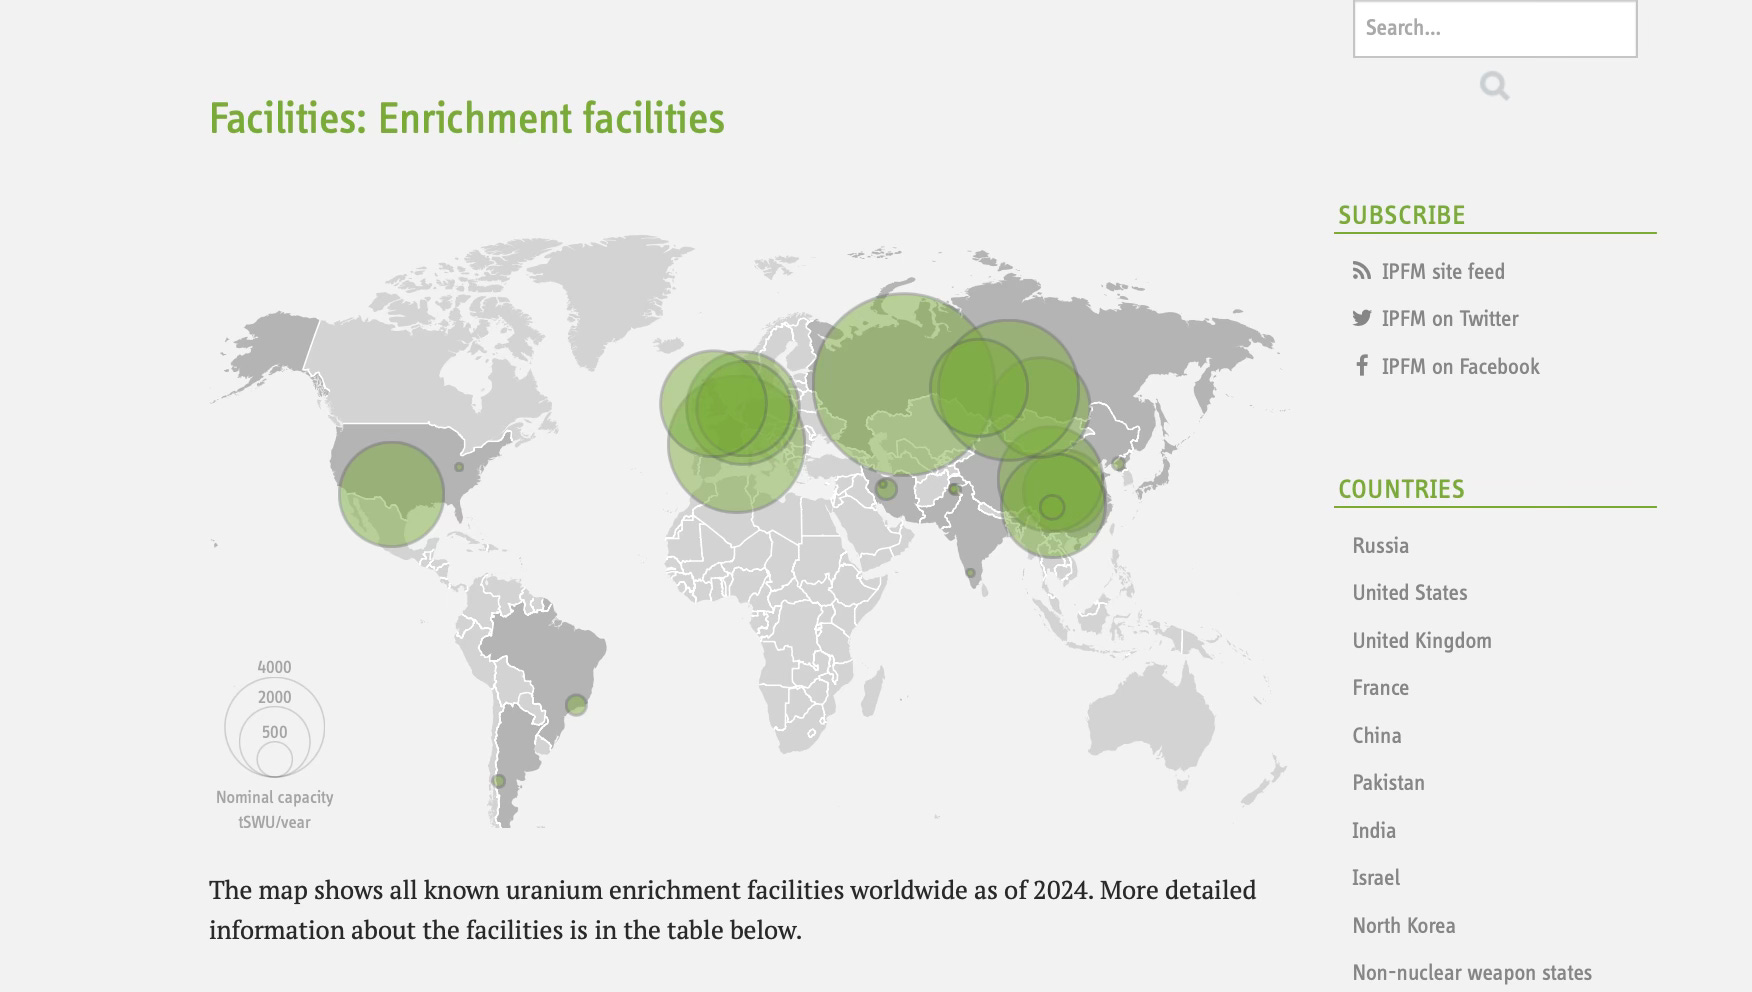
Task: Click the Twitter bird icon
Action: tap(1361, 318)
